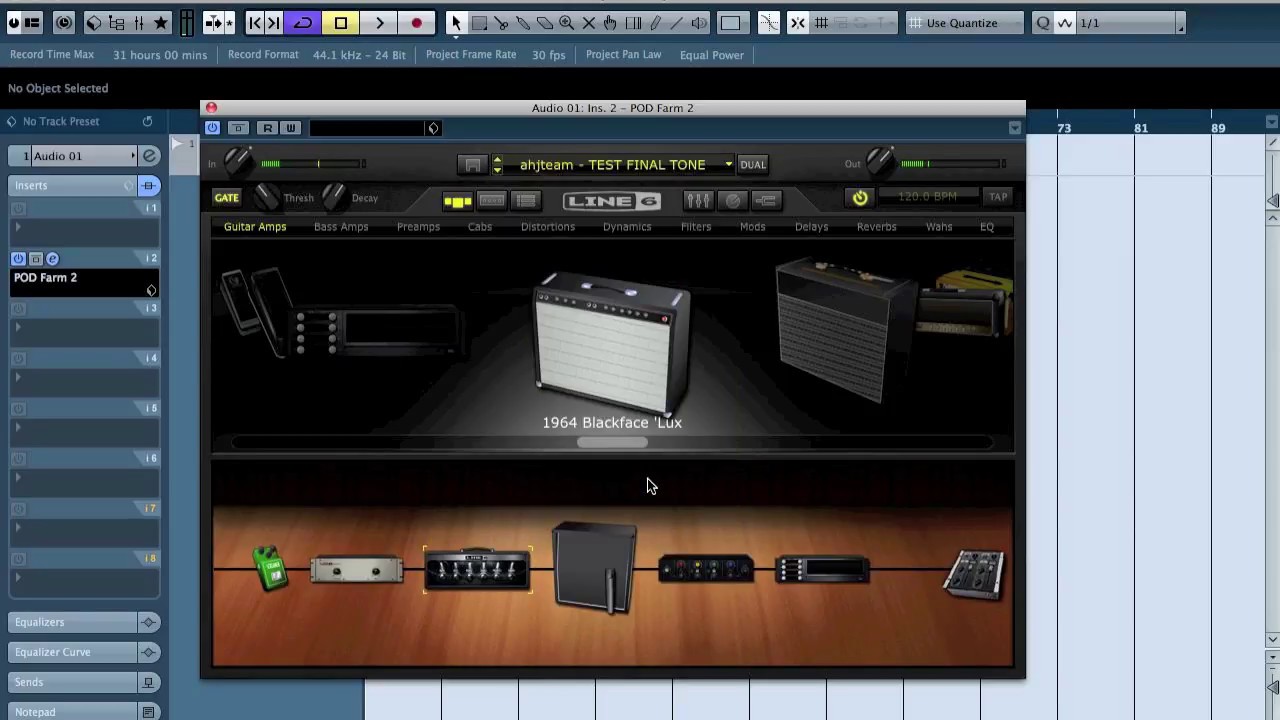Click the 1964 Blackface 'Lux amp image
Screen dimensions: 1280x720
(612, 344)
